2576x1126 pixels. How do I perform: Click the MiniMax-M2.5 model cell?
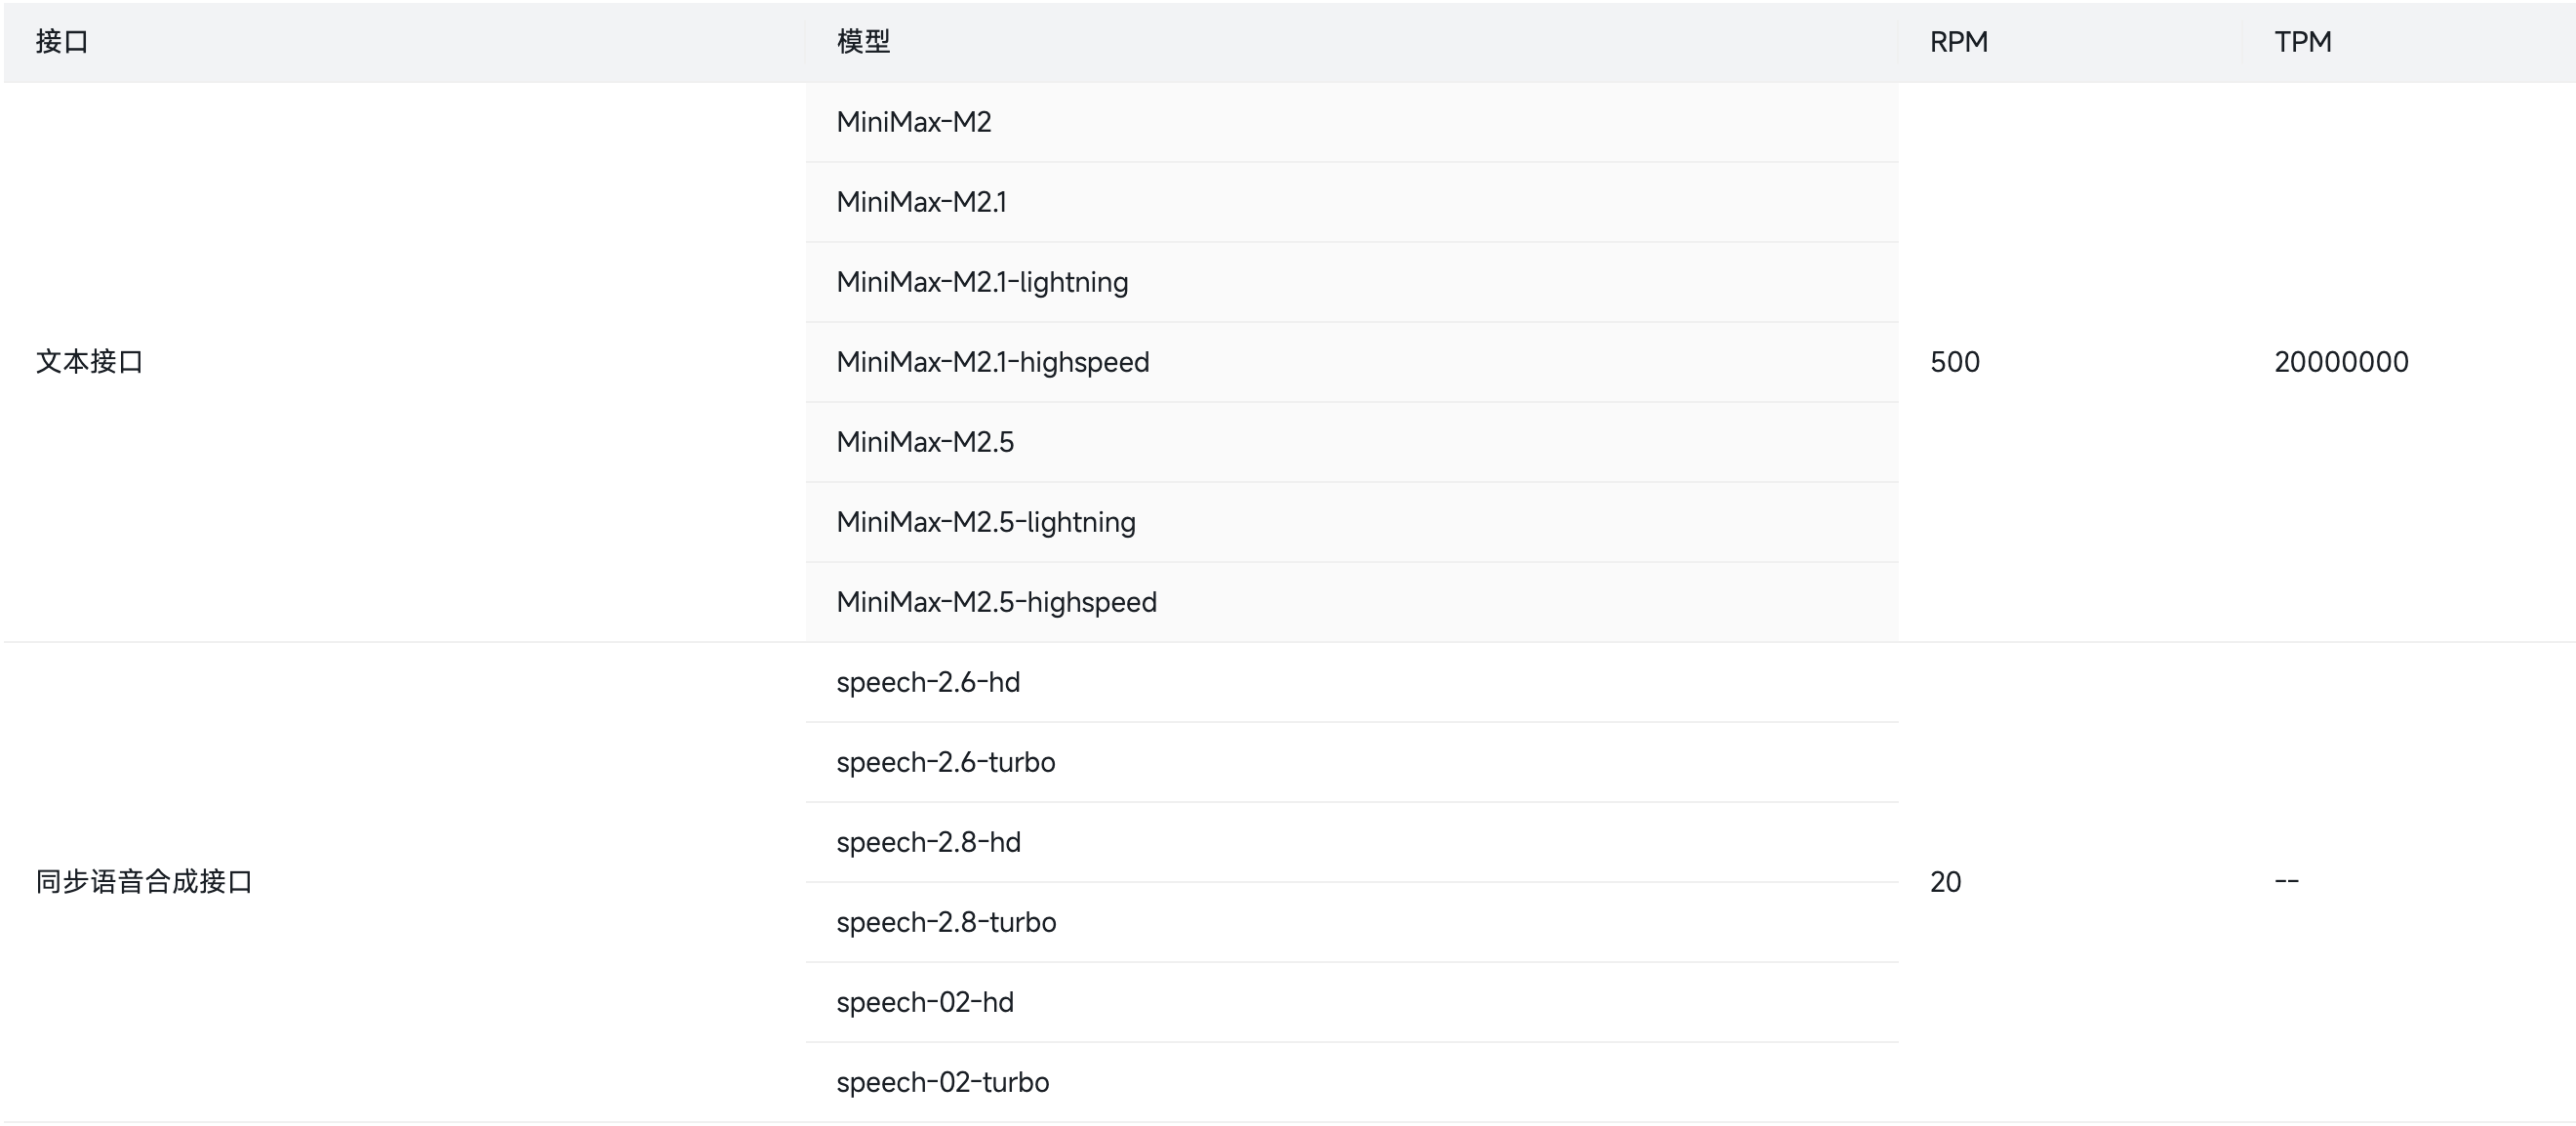1351,442
